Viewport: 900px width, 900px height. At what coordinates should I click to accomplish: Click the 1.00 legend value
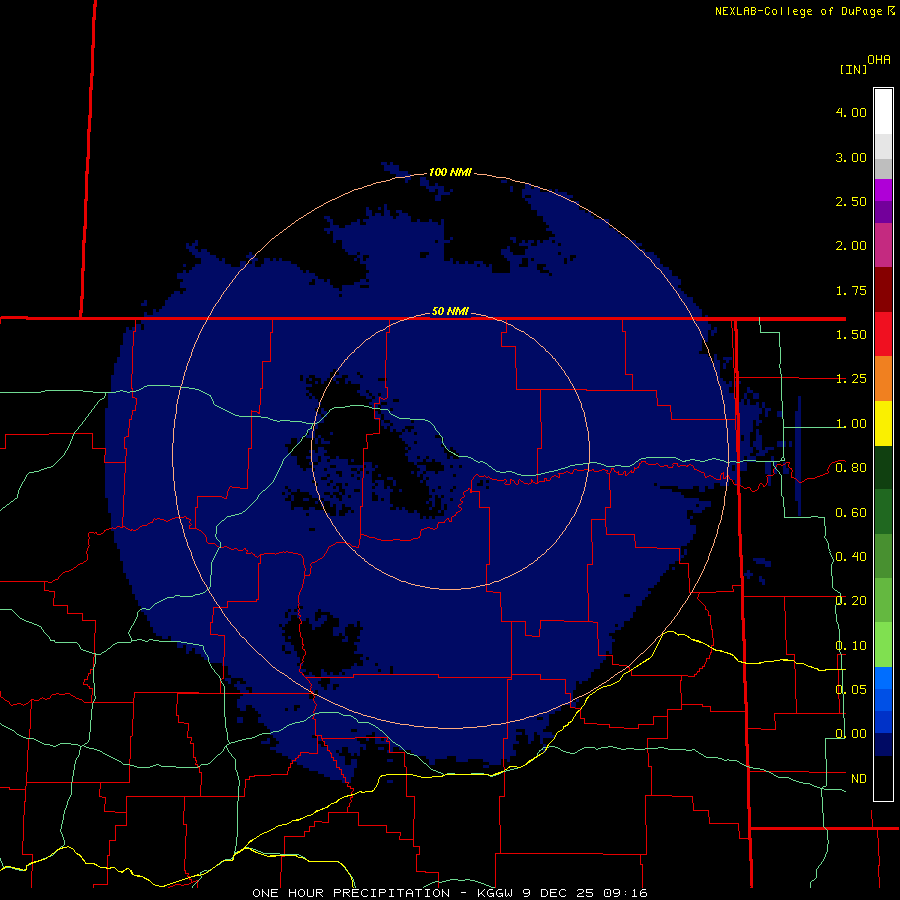tap(851, 424)
